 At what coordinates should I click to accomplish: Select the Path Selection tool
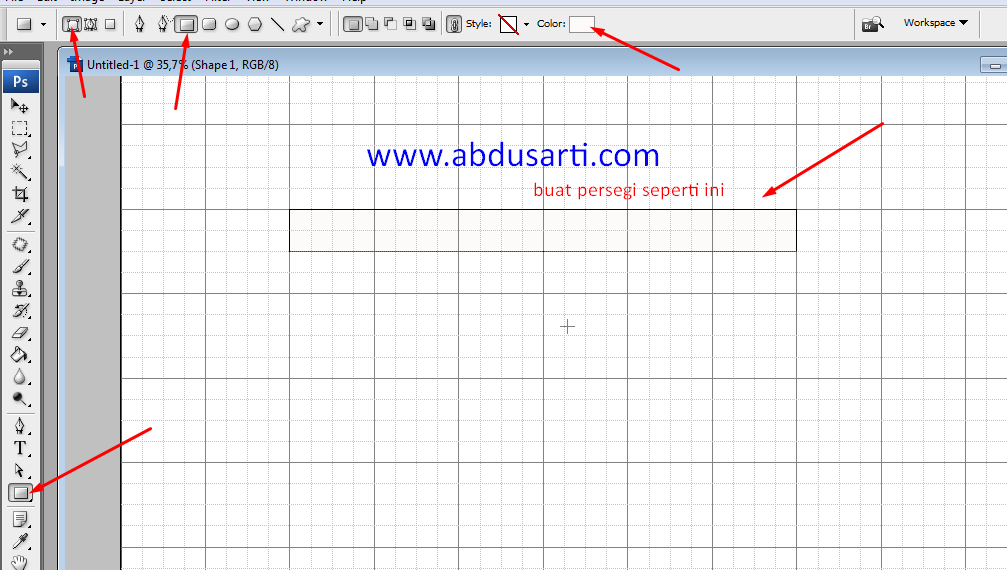[20, 471]
